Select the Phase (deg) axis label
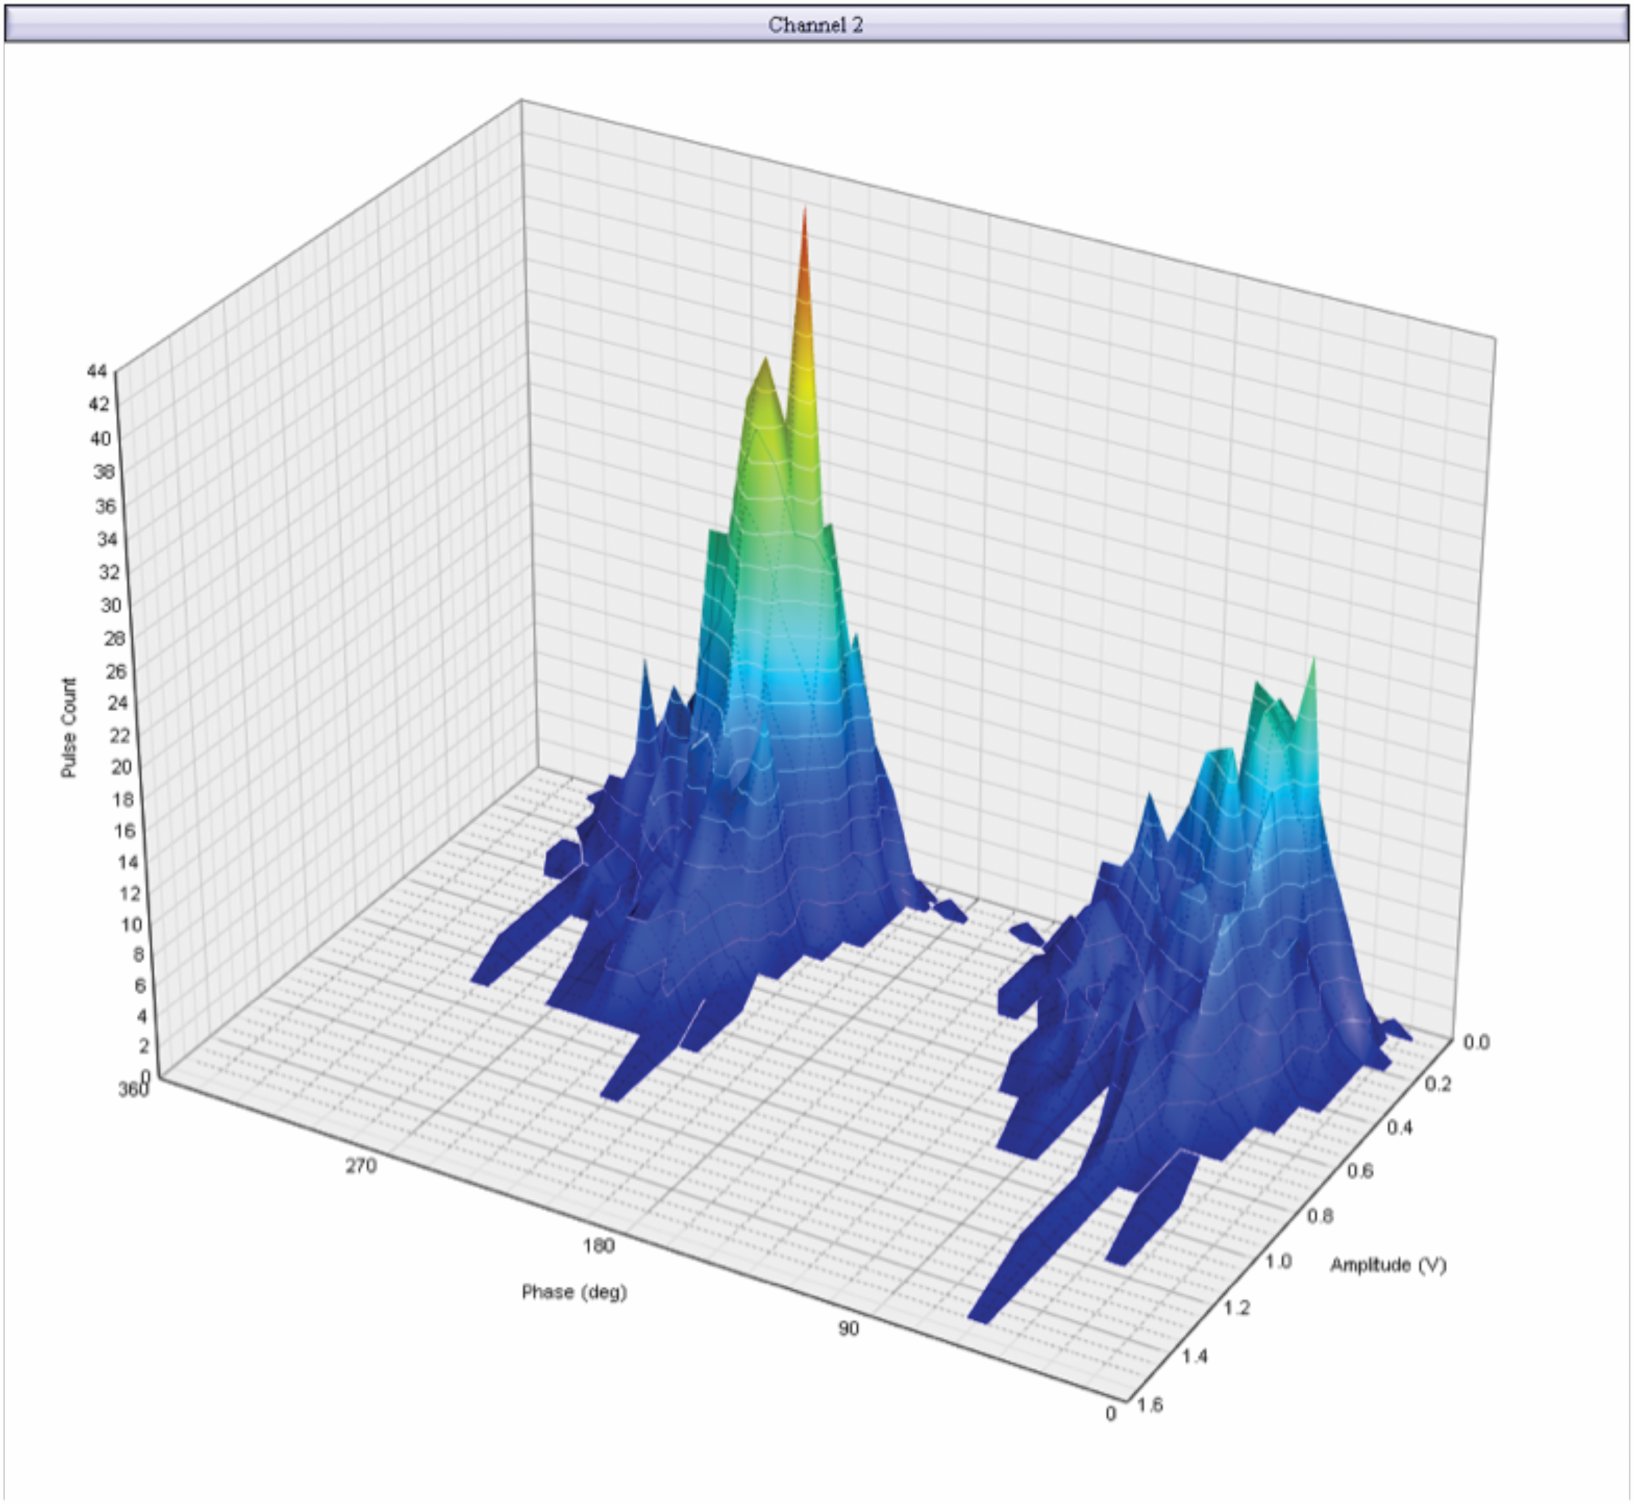Image resolution: width=1634 pixels, height=1504 pixels. [x=574, y=1292]
